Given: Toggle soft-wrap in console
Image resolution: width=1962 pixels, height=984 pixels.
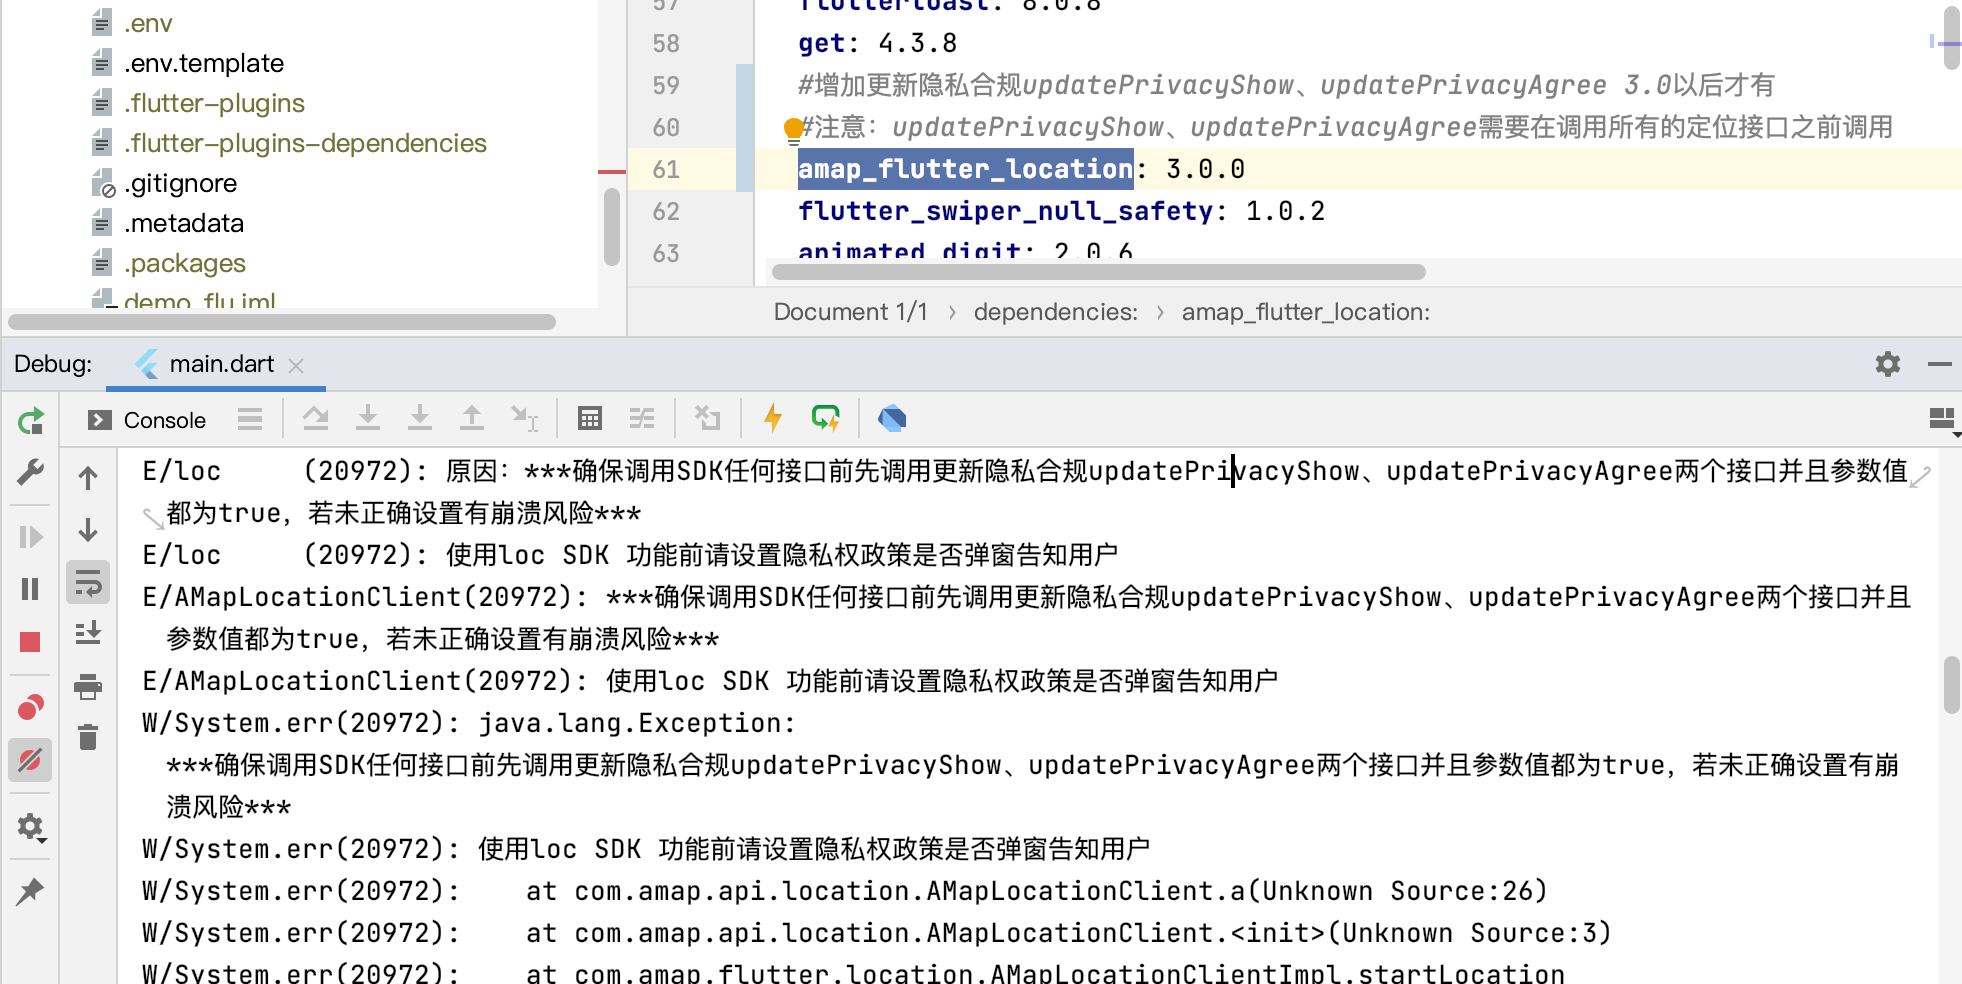Looking at the screenshot, I should point(88,583).
